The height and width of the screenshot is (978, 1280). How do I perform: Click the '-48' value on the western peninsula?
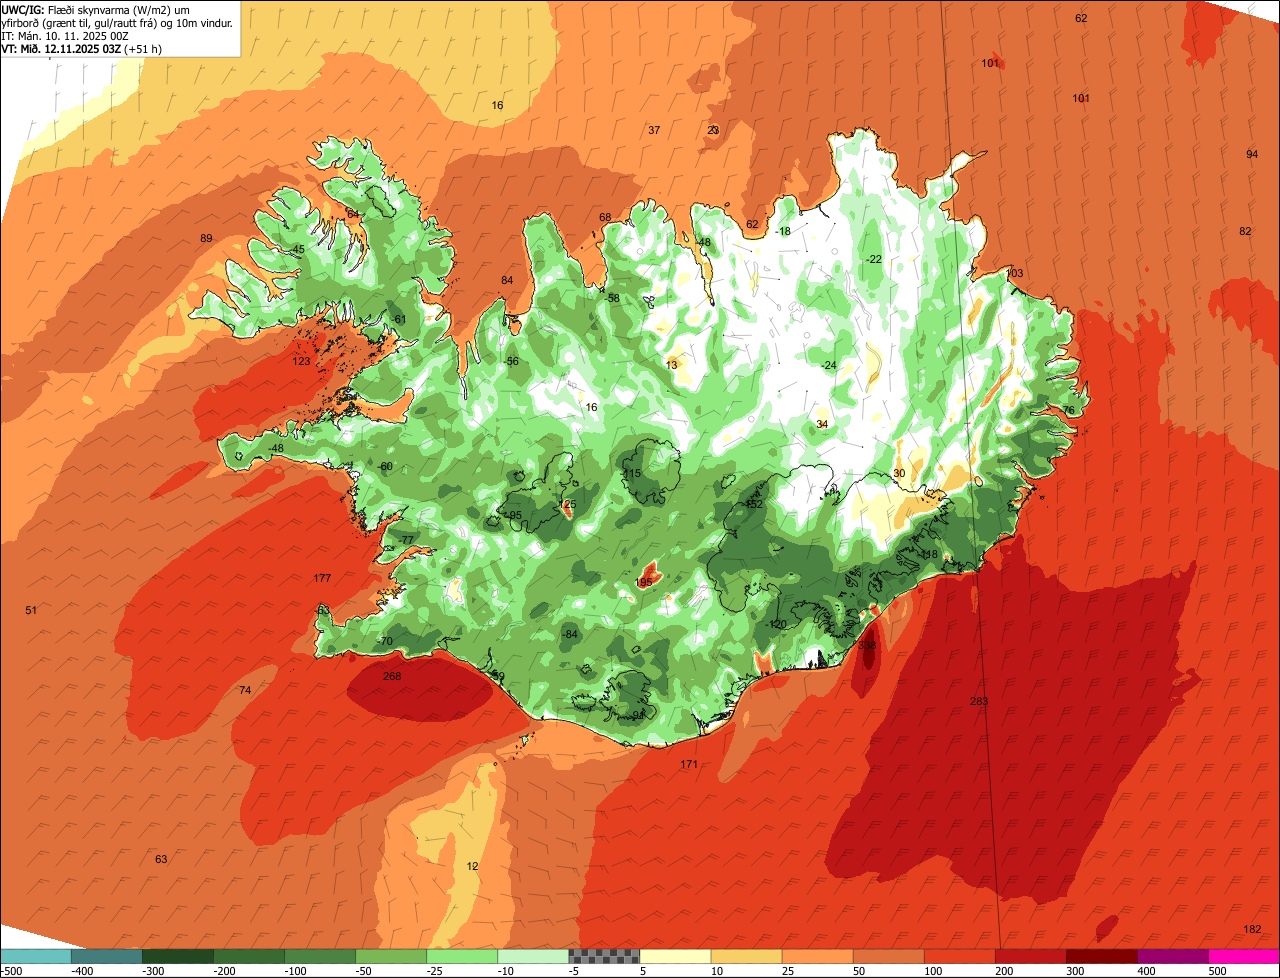point(276,447)
